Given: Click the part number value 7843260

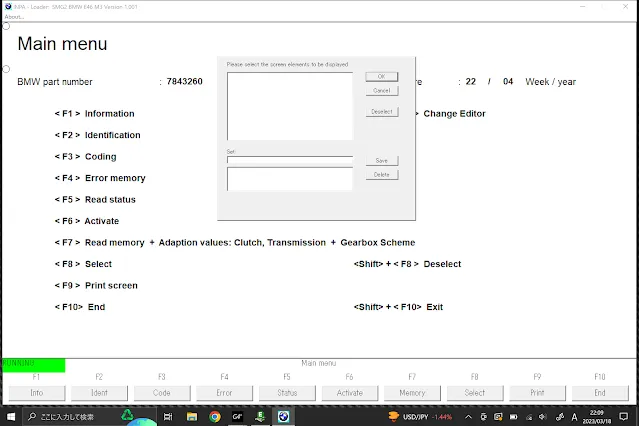Looking at the screenshot, I should [x=185, y=82].
